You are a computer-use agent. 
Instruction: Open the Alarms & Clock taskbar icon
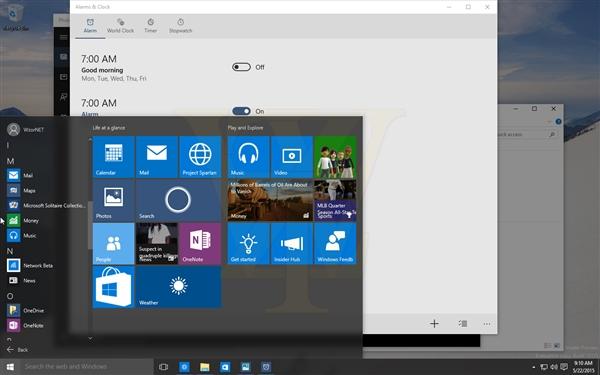point(266,367)
